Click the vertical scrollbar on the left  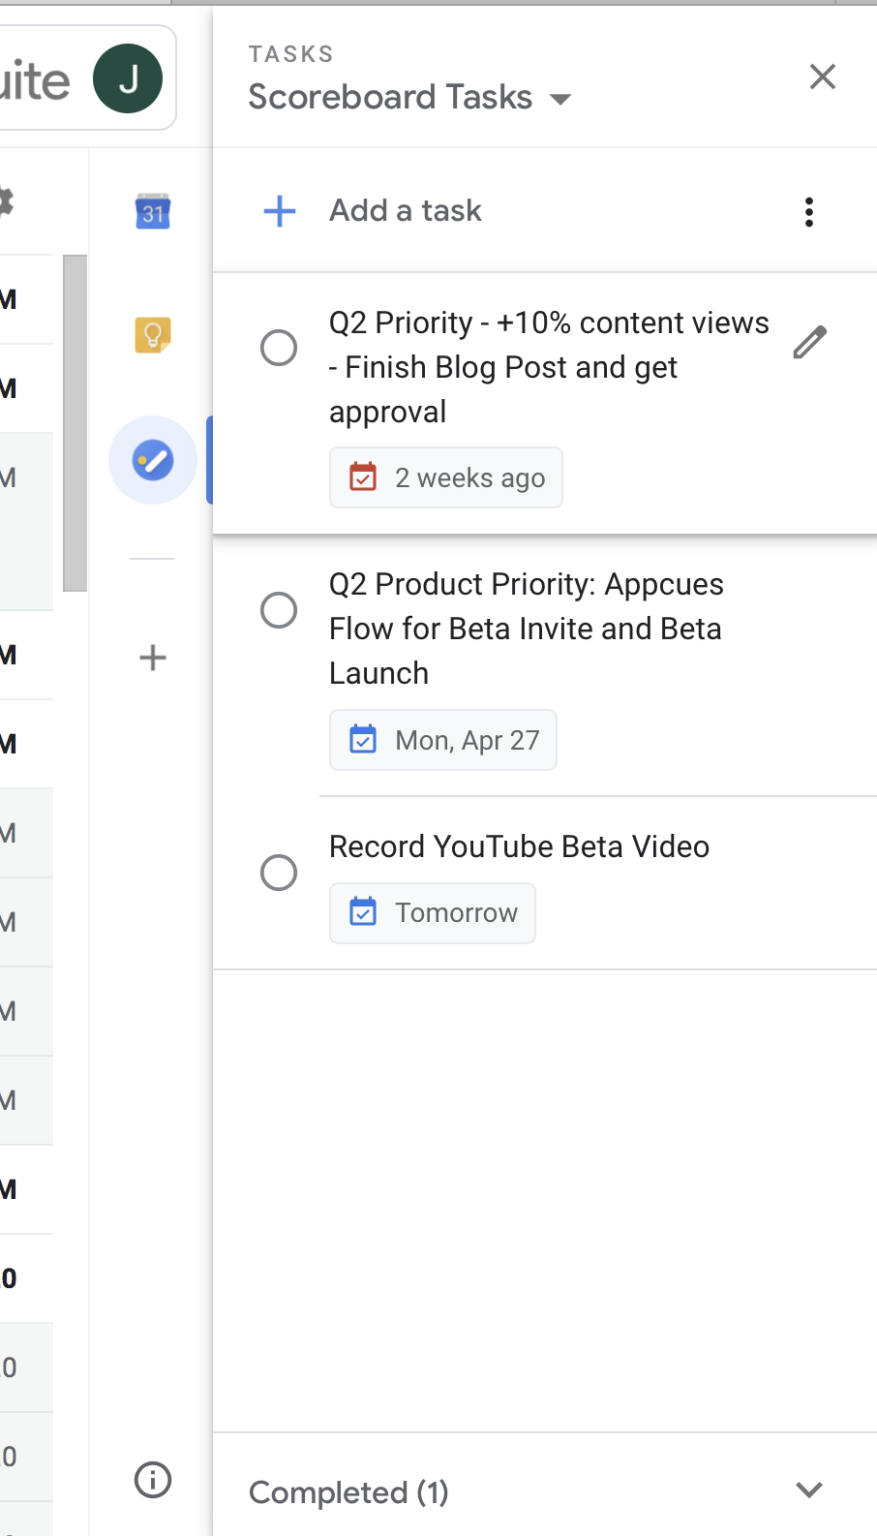[x=75, y=422]
